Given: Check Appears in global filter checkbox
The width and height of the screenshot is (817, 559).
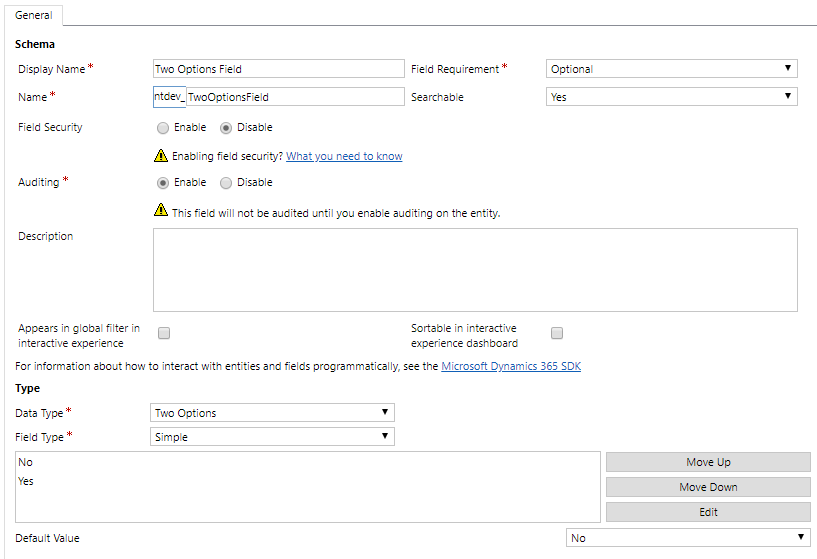Looking at the screenshot, I should coord(164,333).
